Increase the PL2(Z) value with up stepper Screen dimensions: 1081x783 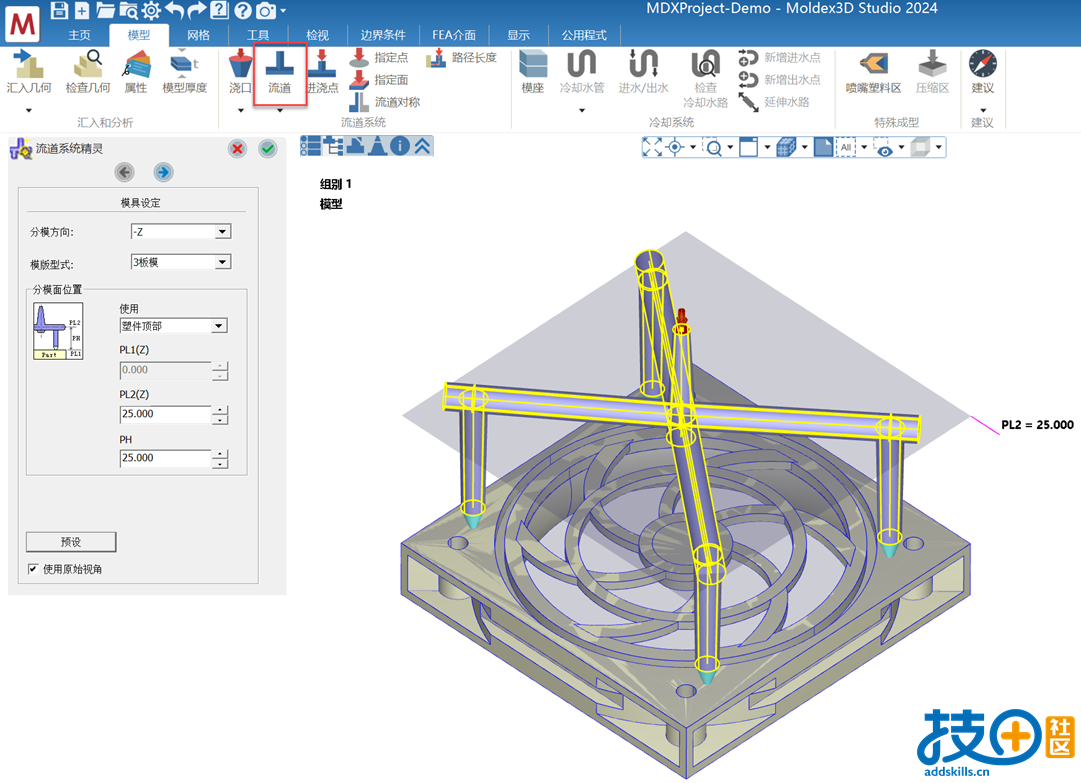click(220, 410)
